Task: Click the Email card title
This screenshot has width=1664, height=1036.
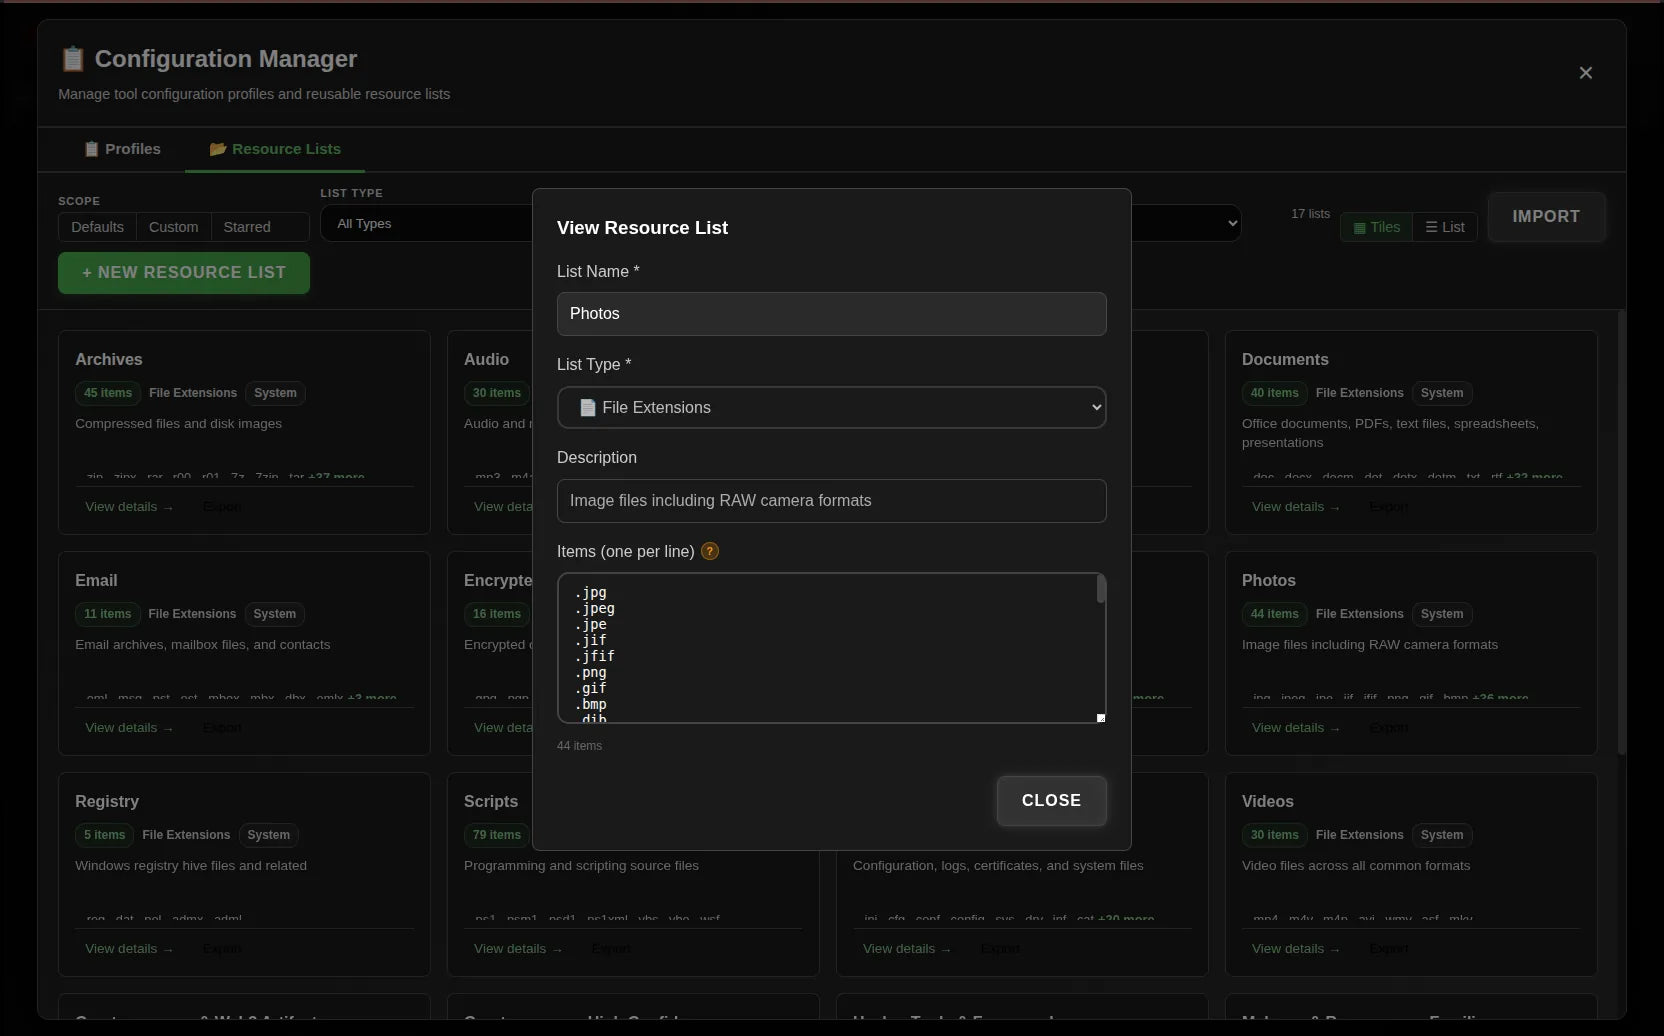Action: (x=96, y=581)
